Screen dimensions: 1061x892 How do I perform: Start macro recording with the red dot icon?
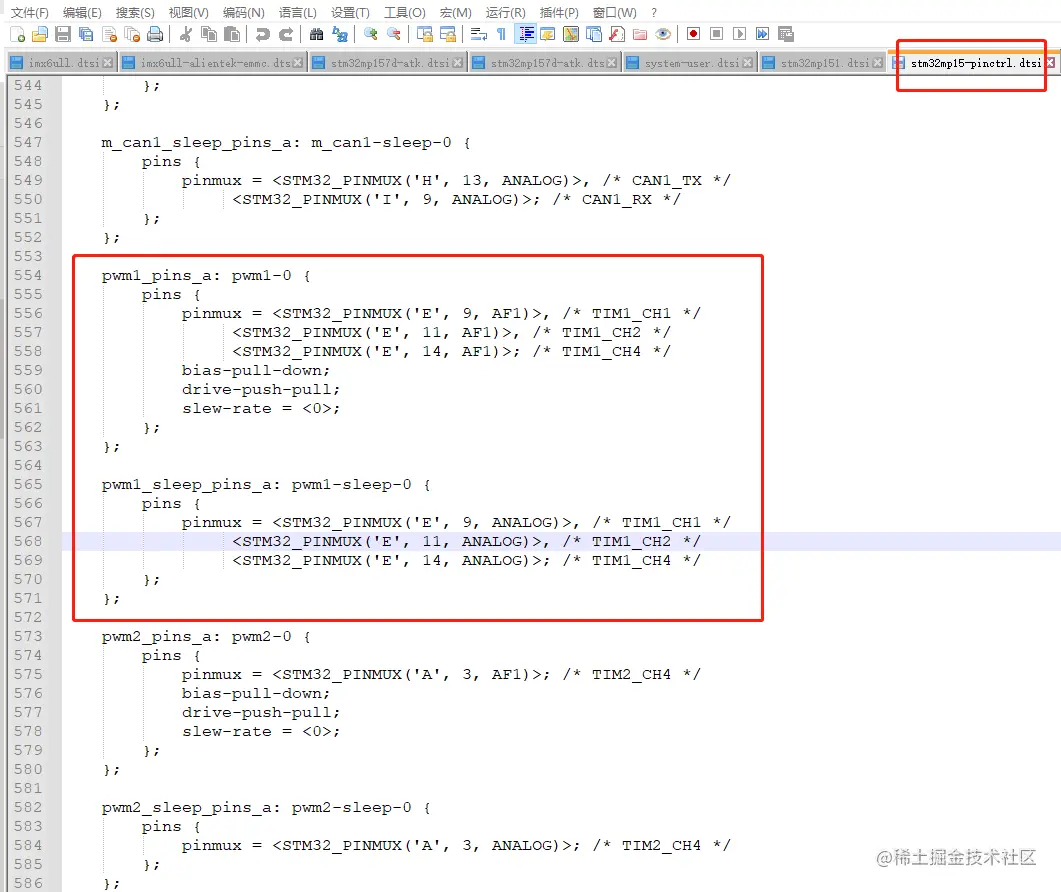point(693,34)
